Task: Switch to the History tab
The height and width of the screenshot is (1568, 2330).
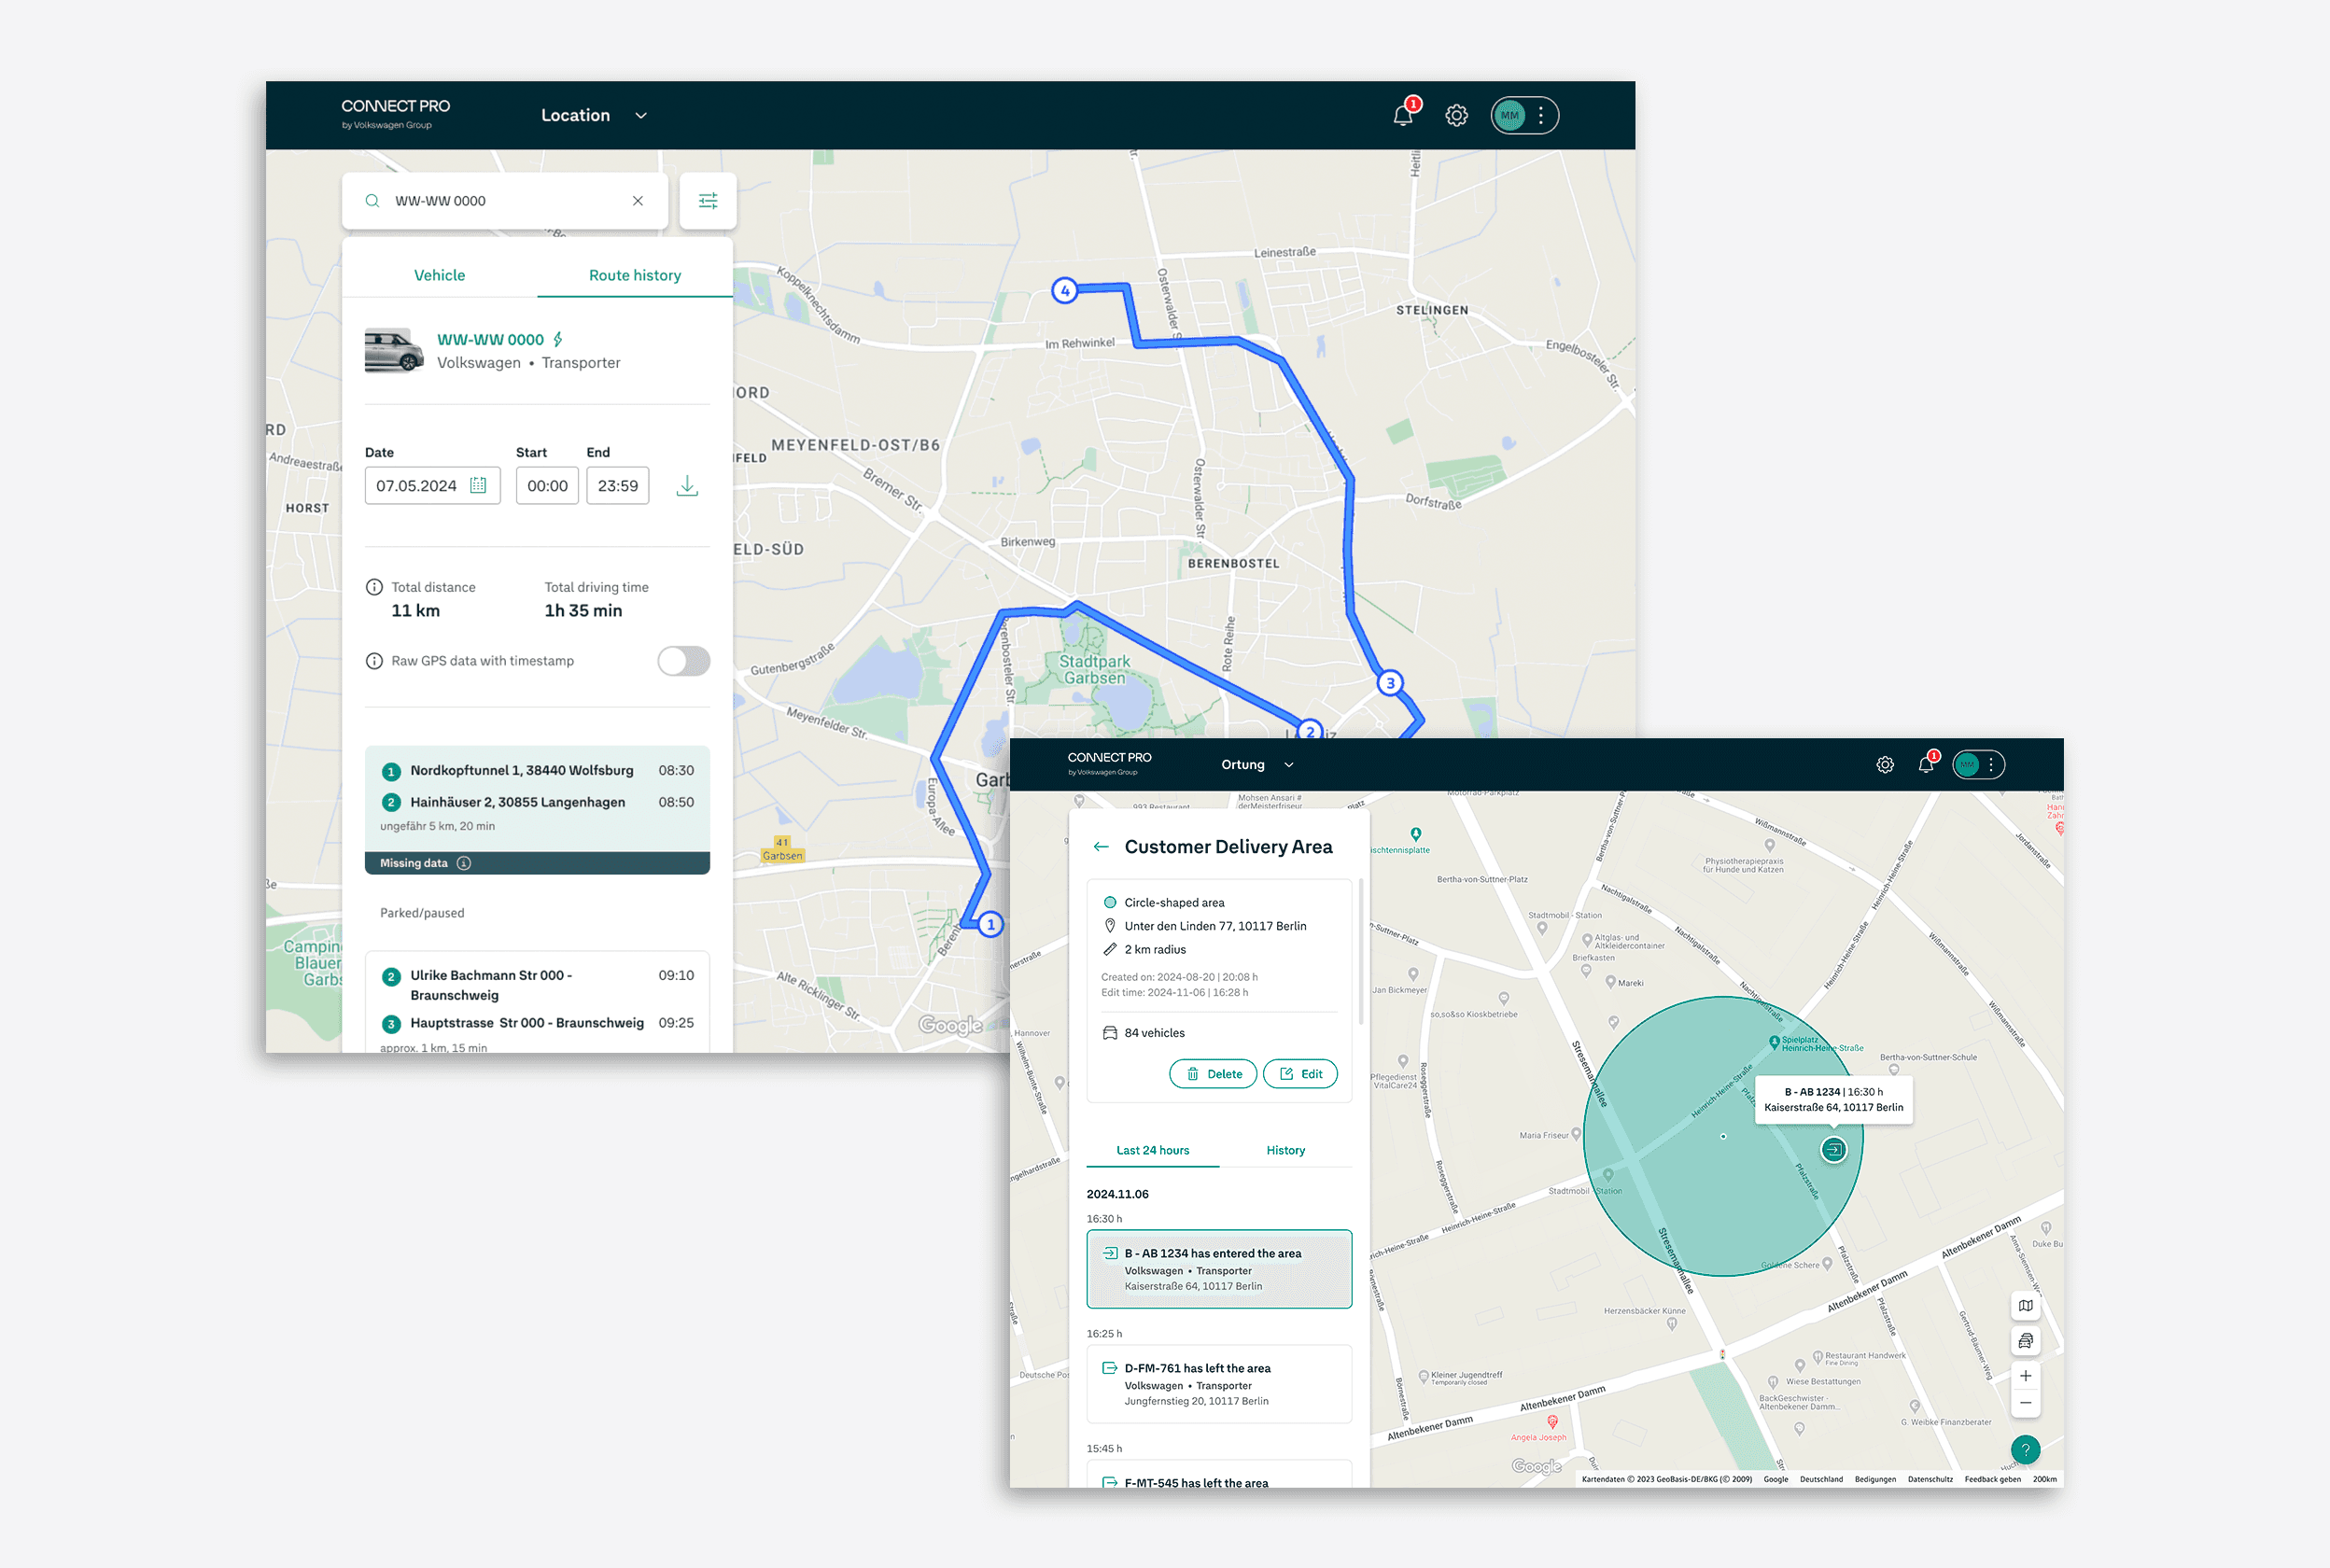Action: pos(1285,1150)
